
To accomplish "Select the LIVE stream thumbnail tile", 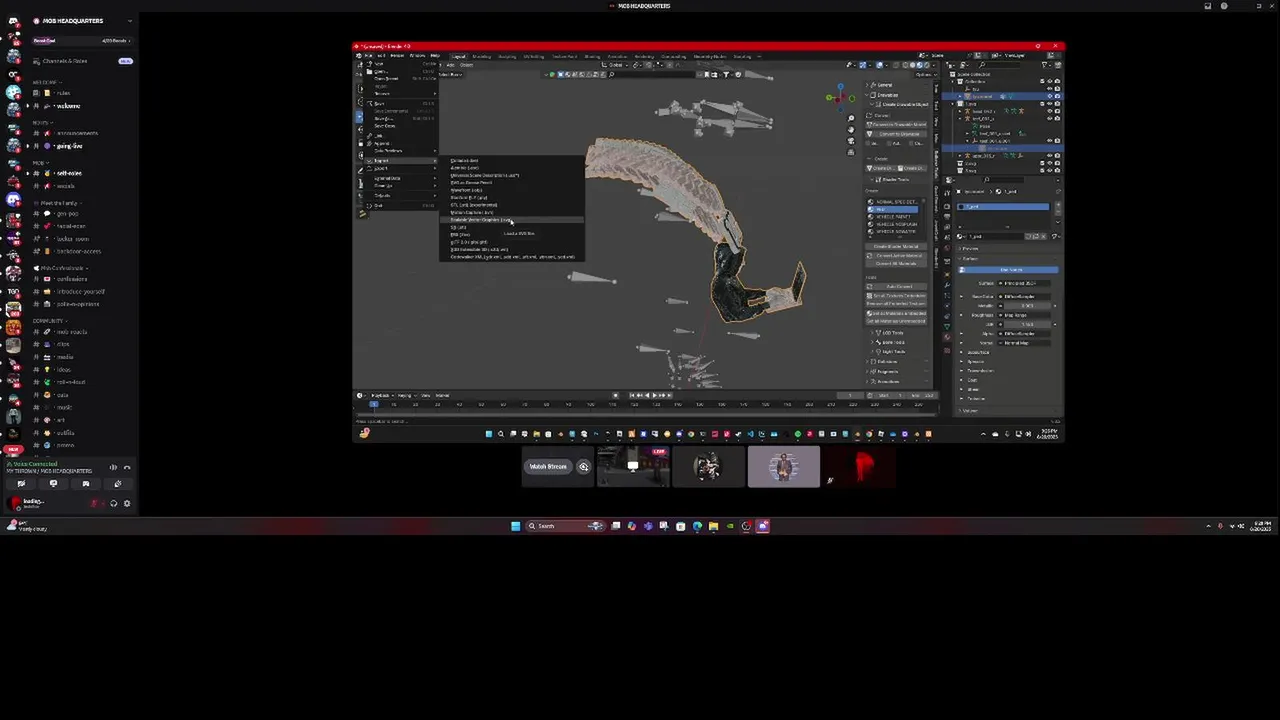I will pos(633,467).
